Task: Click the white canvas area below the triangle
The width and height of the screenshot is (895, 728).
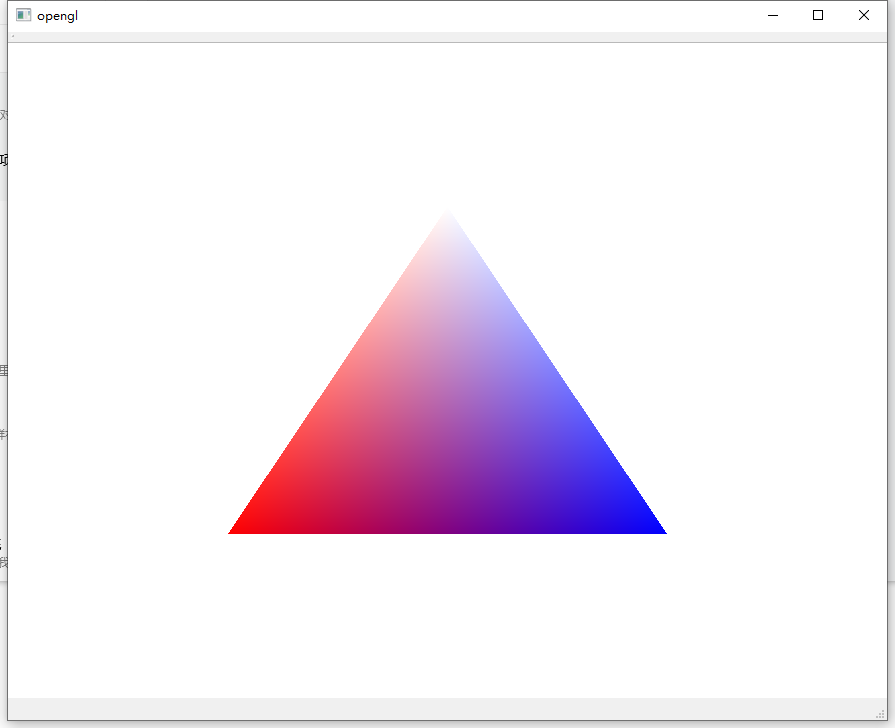Action: (x=447, y=620)
